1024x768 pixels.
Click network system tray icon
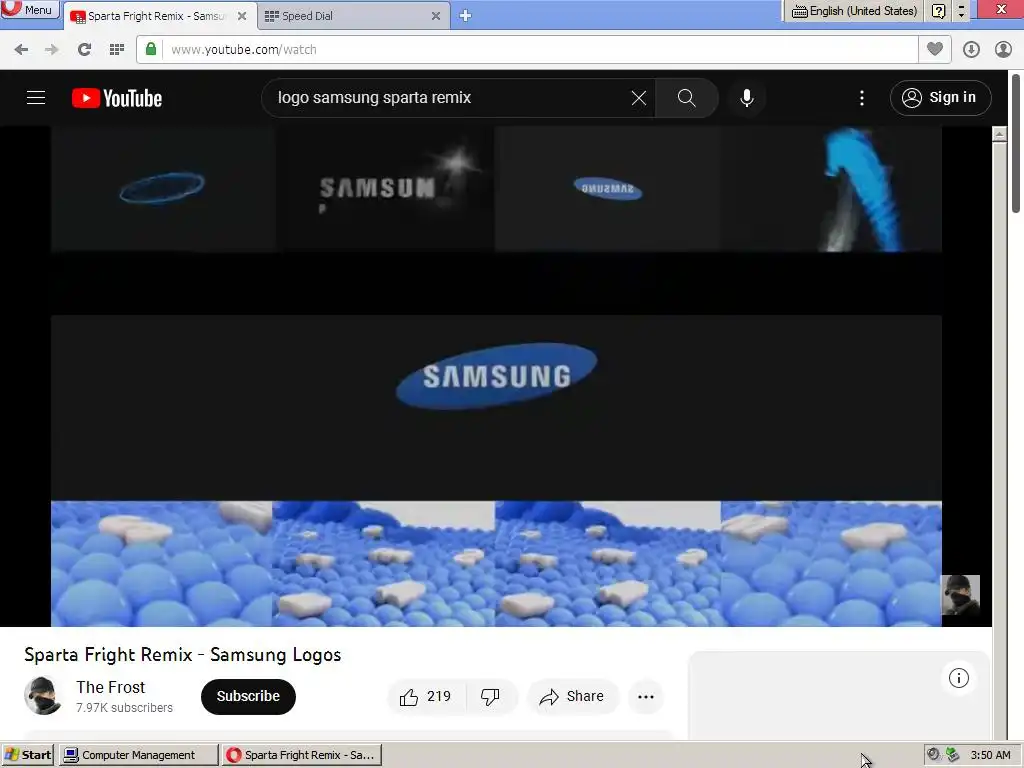(x=953, y=755)
